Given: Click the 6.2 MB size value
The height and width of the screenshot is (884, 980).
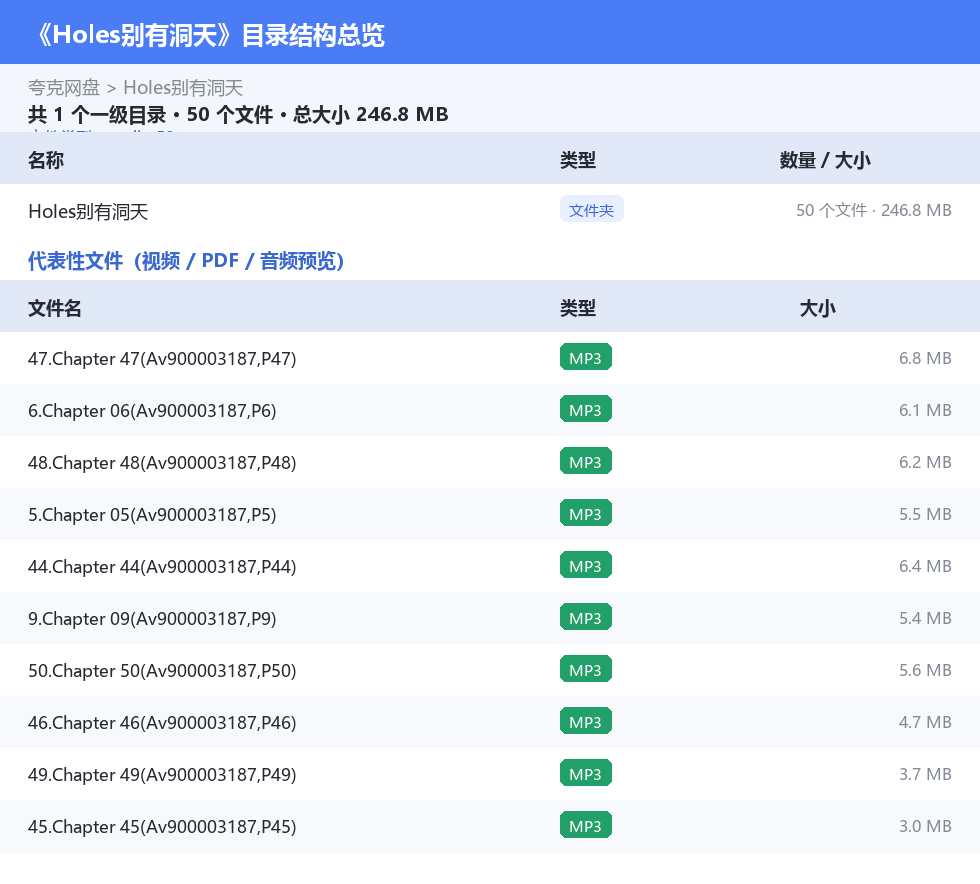Looking at the screenshot, I should pyautogui.click(x=925, y=462).
